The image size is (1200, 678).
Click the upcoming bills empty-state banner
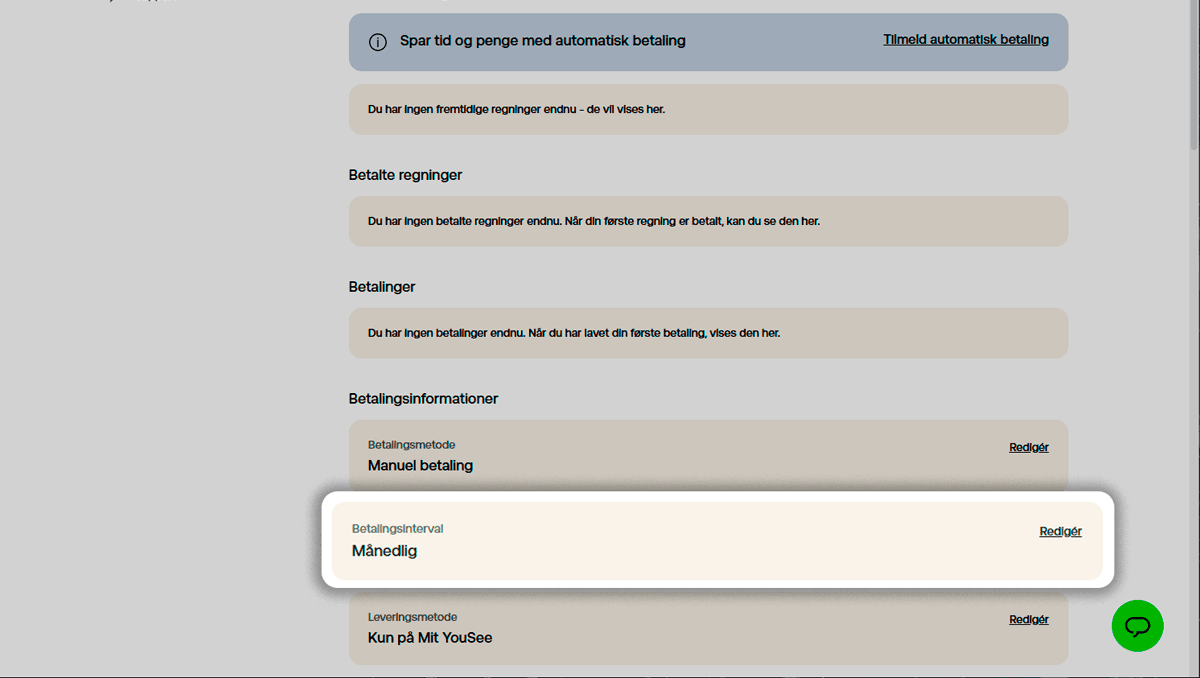(x=708, y=109)
